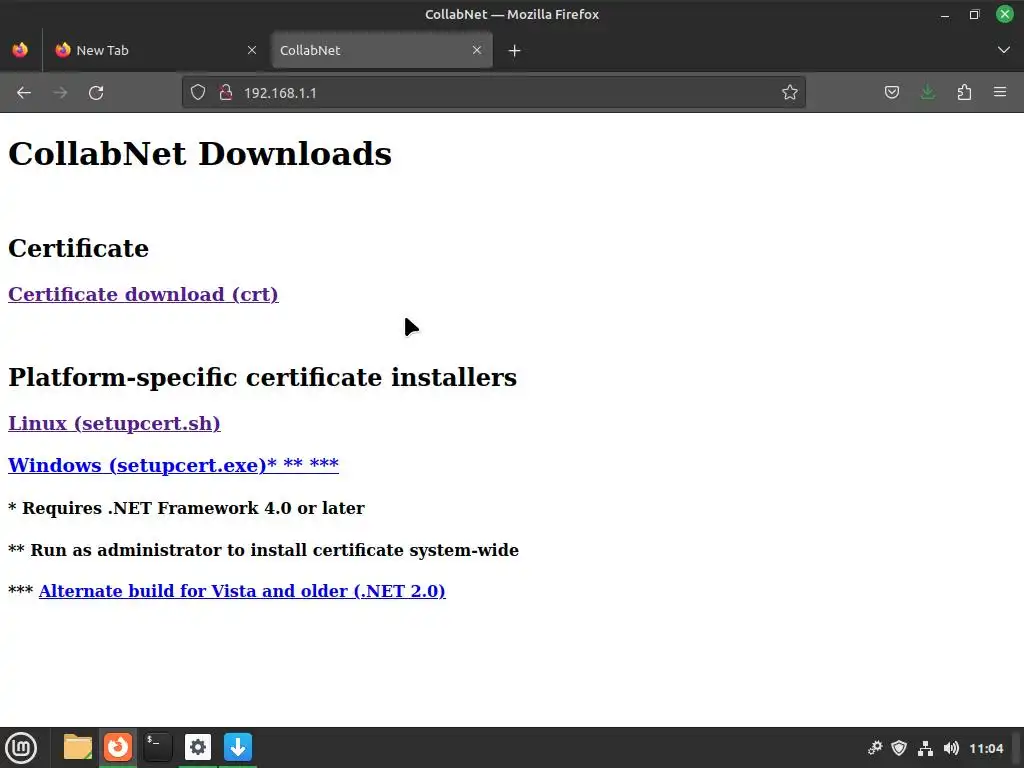Screen dimensions: 1024x768
Task: Click the 'Certificate' section heading
Action: tap(78, 249)
